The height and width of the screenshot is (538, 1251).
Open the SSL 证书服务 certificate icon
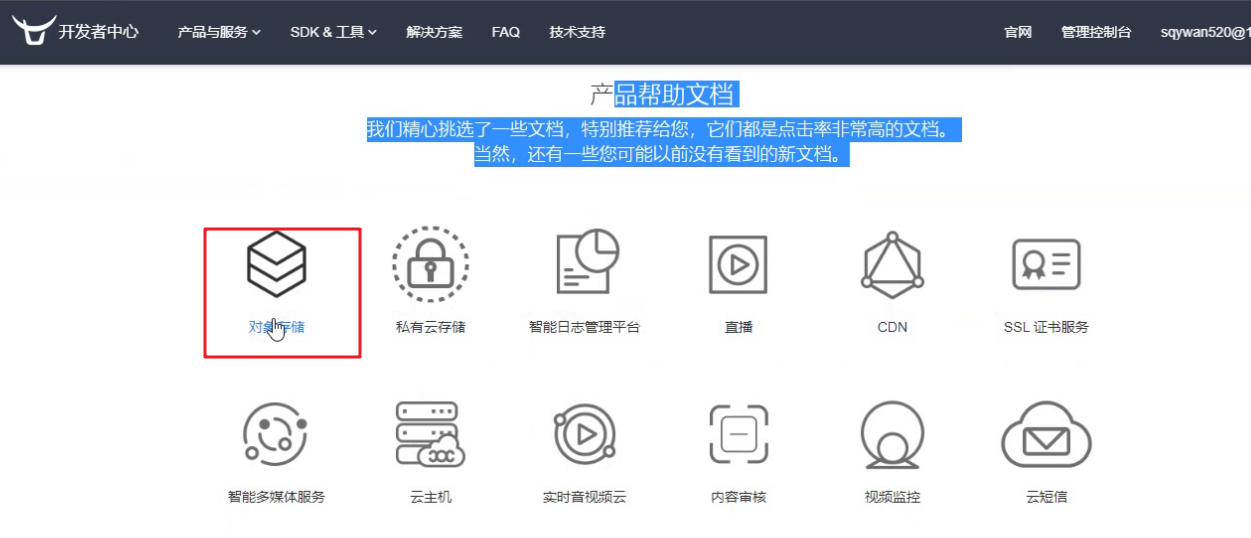[1046, 264]
